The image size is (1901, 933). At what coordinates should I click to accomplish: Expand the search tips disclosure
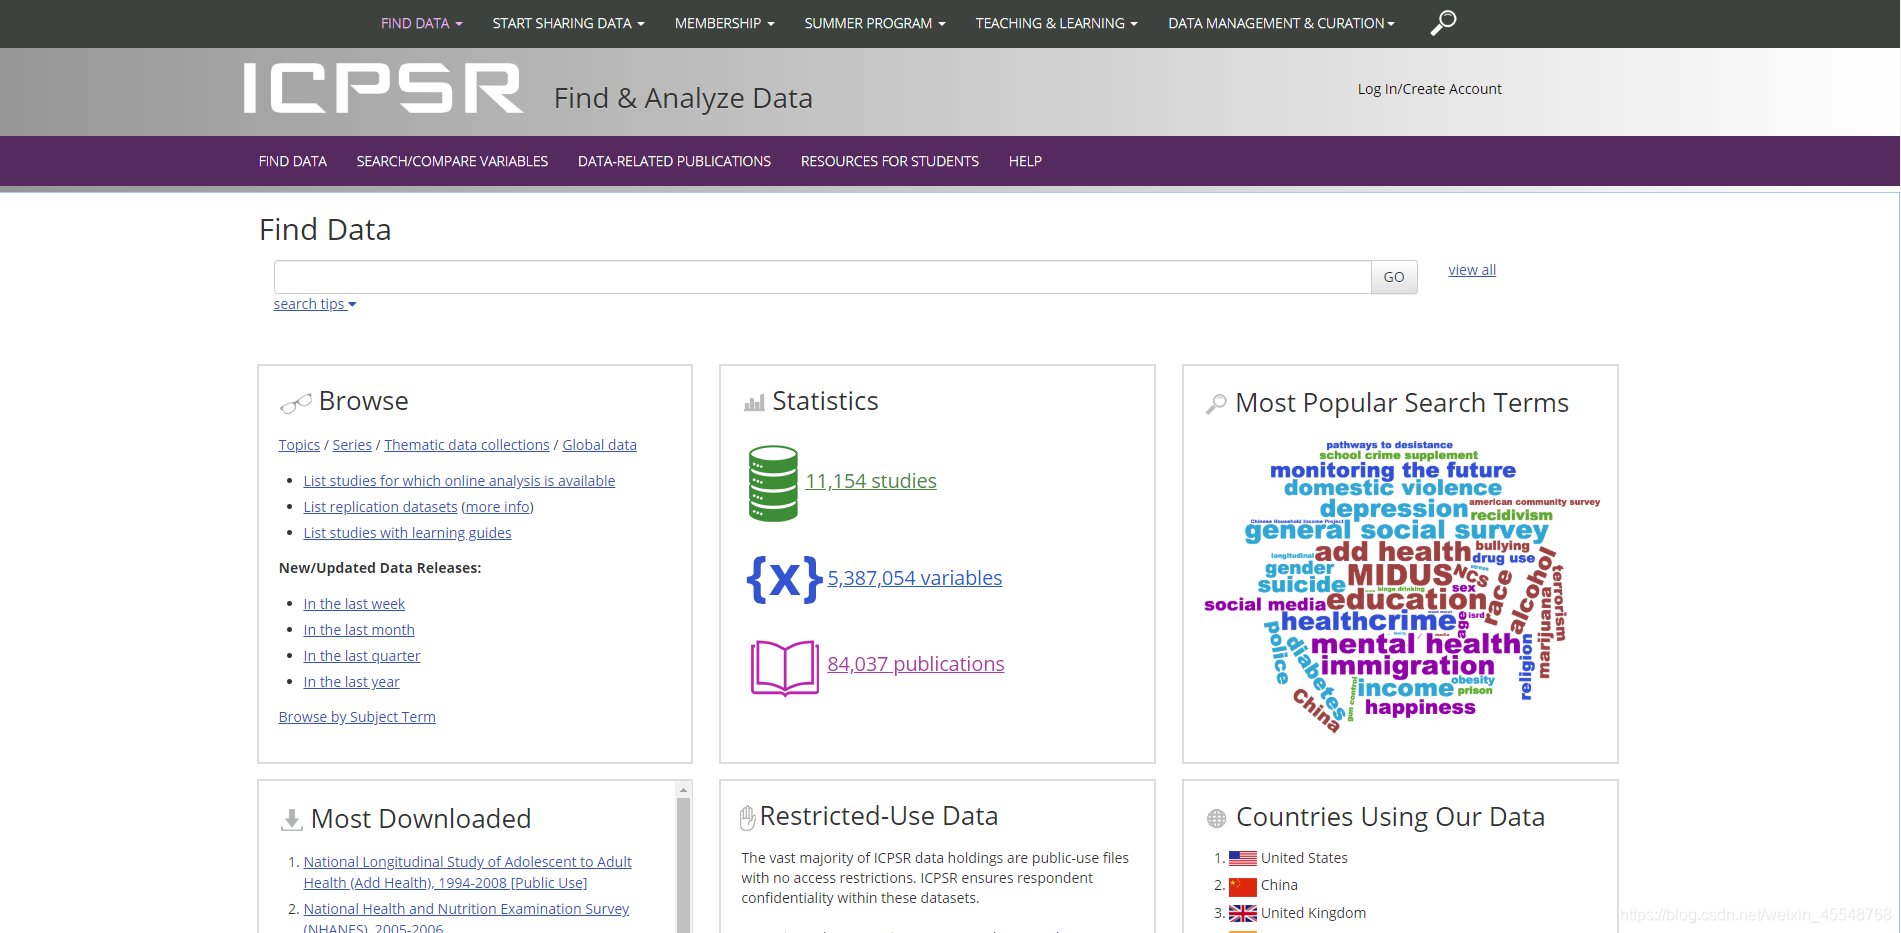tap(315, 304)
